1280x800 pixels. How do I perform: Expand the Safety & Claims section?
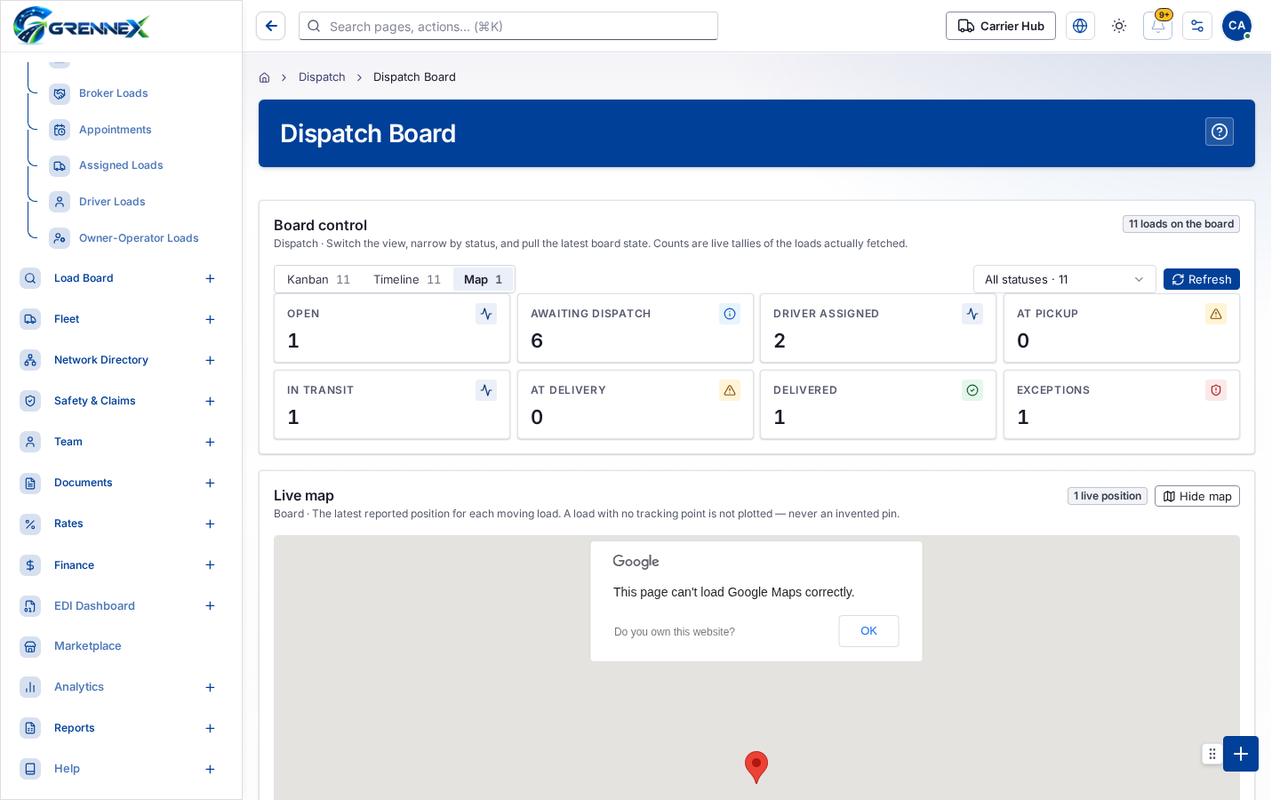(210, 401)
